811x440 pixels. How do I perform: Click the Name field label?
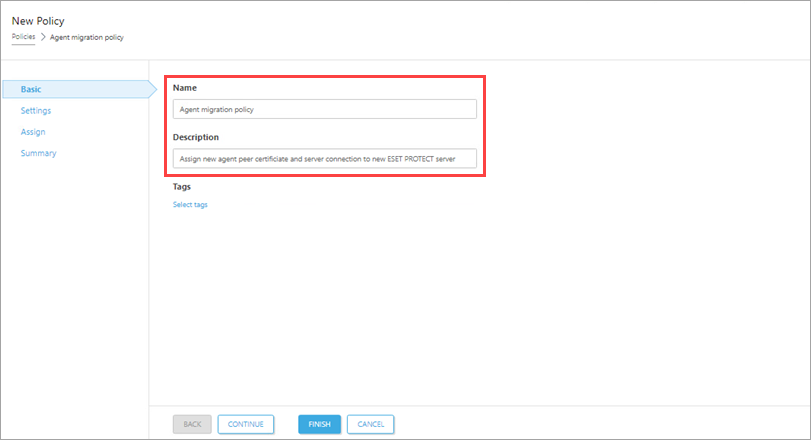pyautogui.click(x=185, y=88)
